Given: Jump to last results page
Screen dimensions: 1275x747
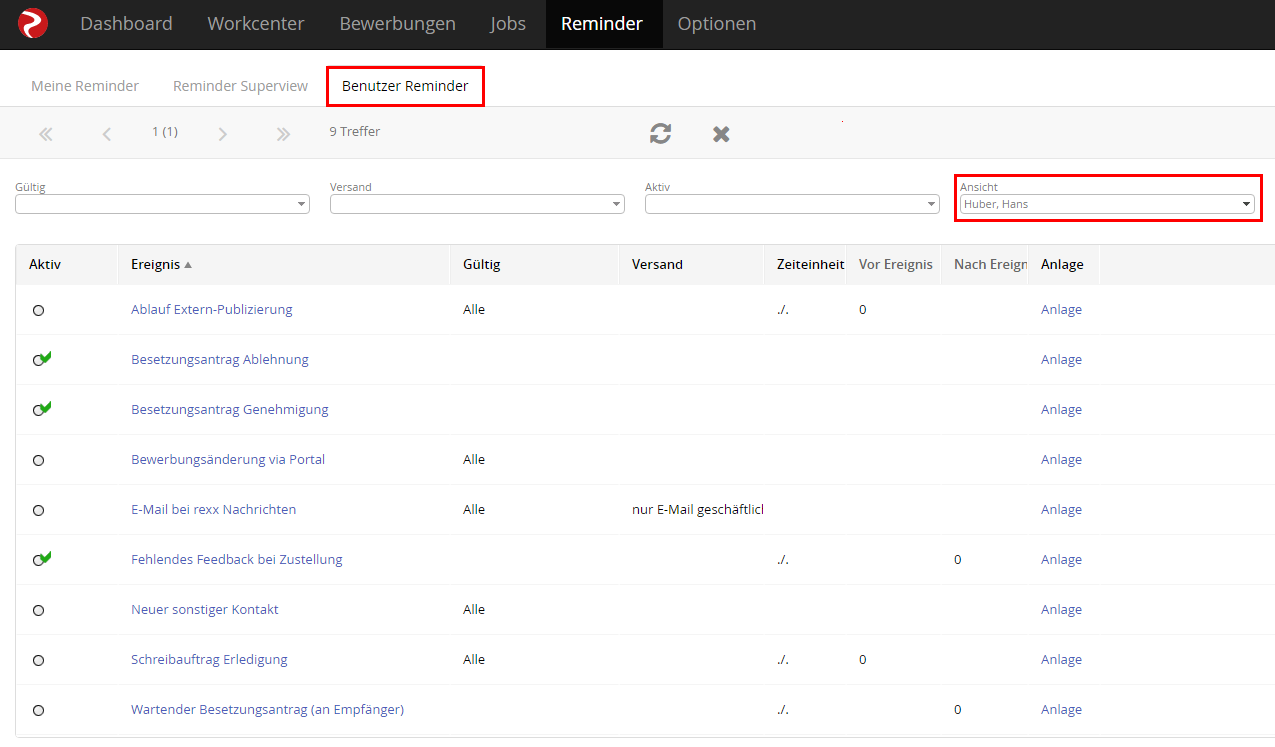Looking at the screenshot, I should pyautogui.click(x=283, y=134).
